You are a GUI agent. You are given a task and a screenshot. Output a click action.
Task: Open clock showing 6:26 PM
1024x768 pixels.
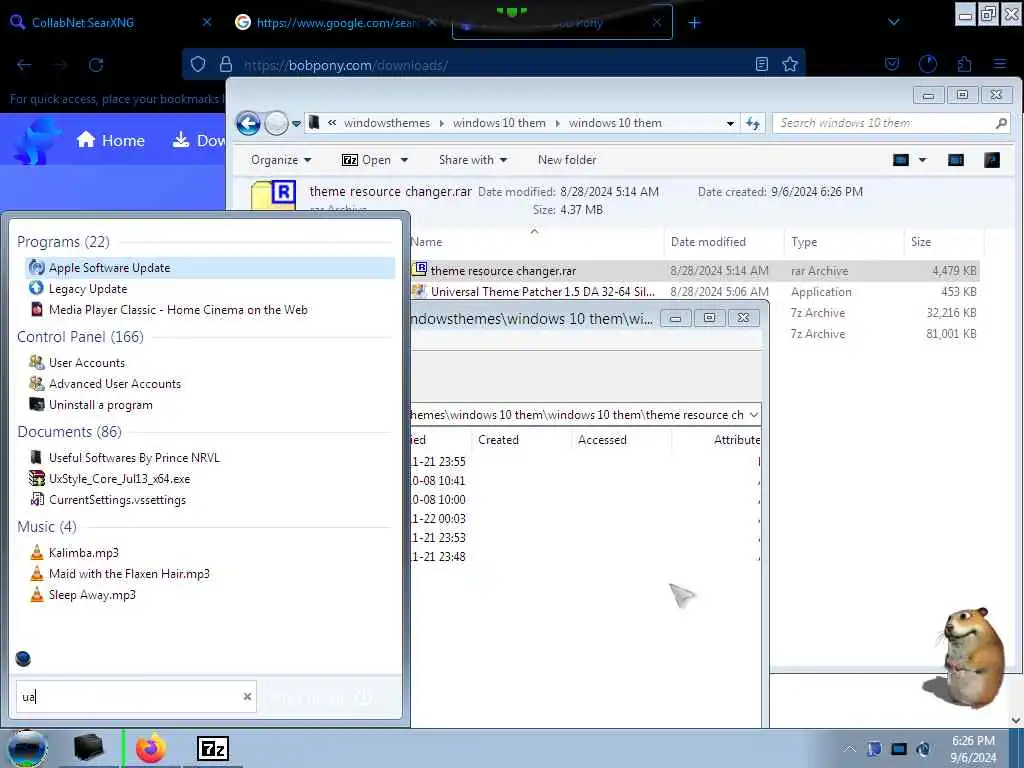pyautogui.click(x=973, y=748)
